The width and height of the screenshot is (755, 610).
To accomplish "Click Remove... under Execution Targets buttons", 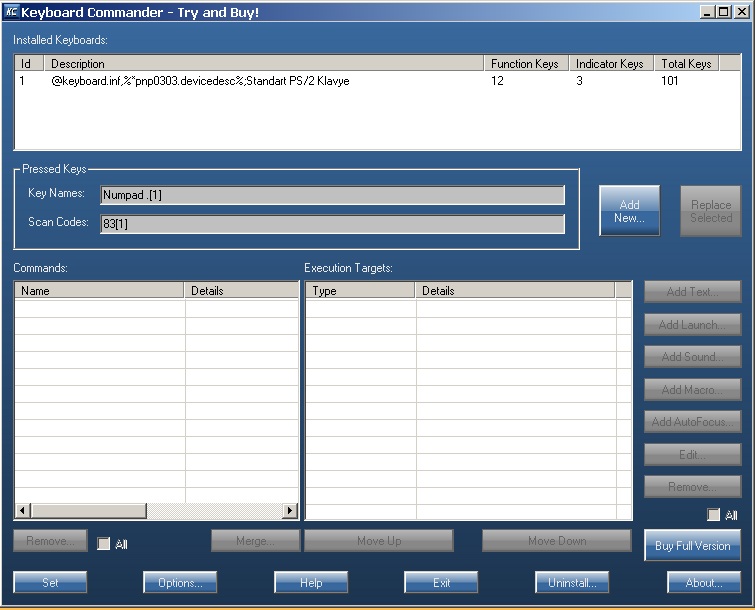I will (x=692, y=487).
